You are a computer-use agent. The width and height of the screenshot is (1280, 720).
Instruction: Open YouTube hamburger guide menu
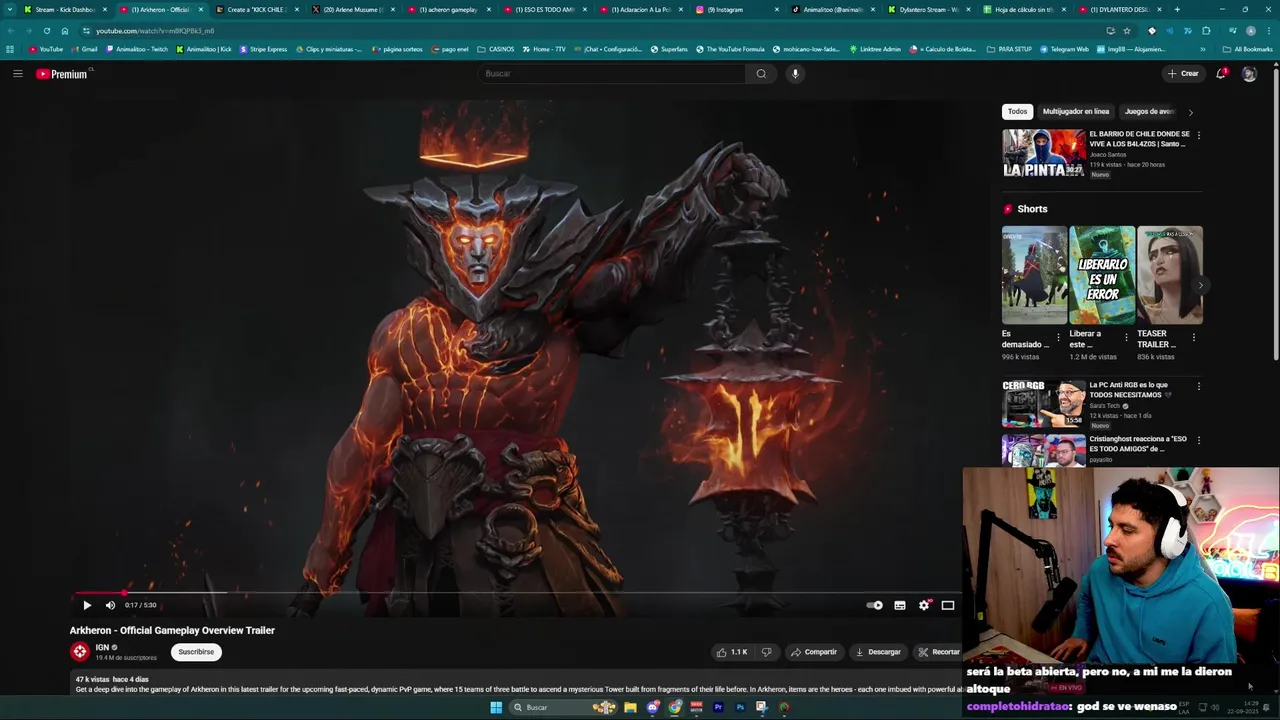[x=17, y=73]
